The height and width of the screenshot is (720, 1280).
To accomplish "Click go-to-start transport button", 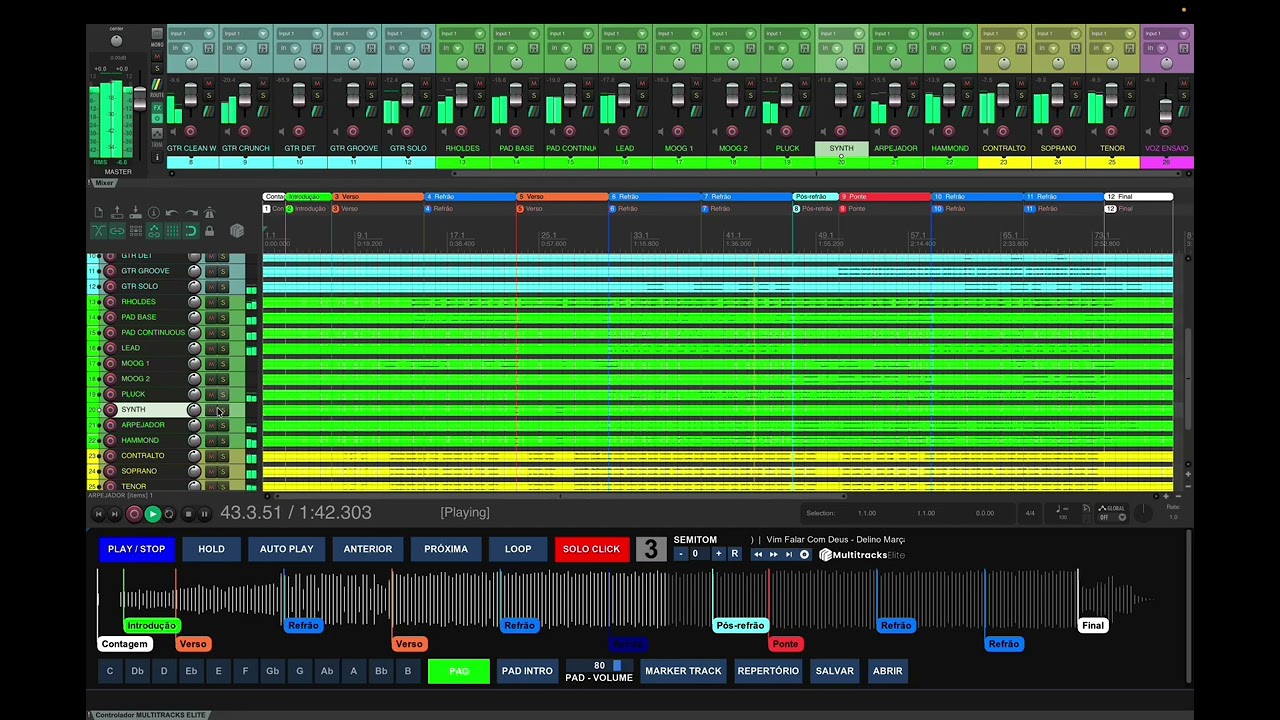I will (98, 514).
